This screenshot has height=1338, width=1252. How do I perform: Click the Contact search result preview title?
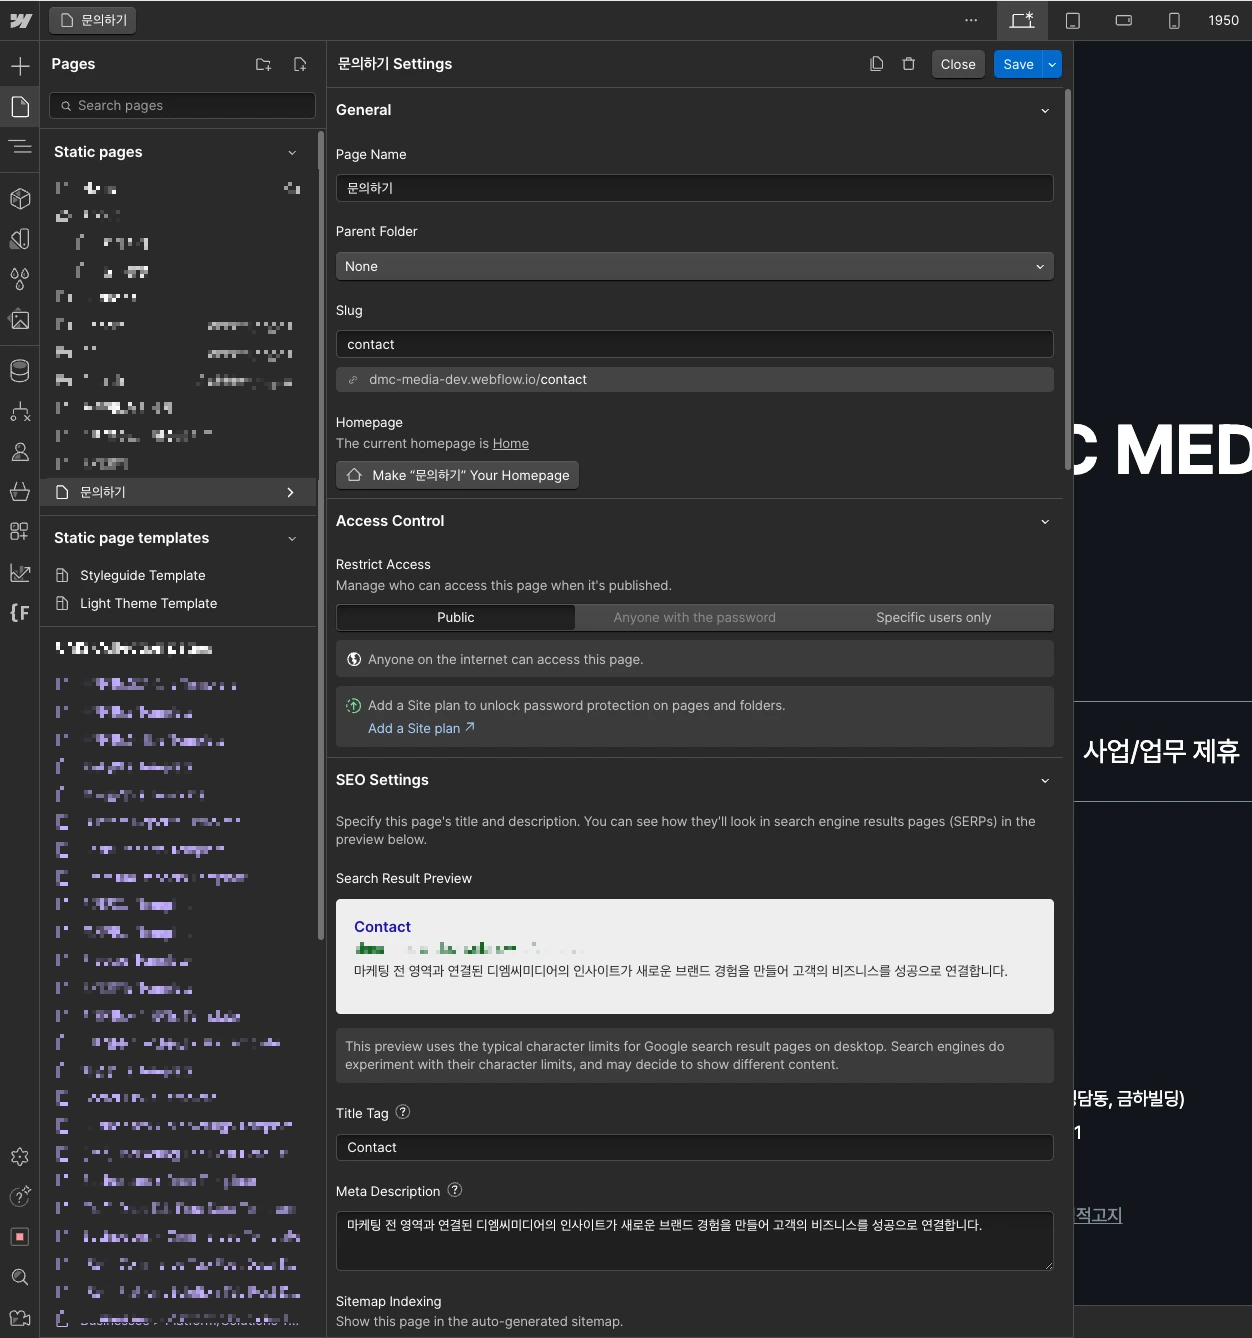pos(382,927)
